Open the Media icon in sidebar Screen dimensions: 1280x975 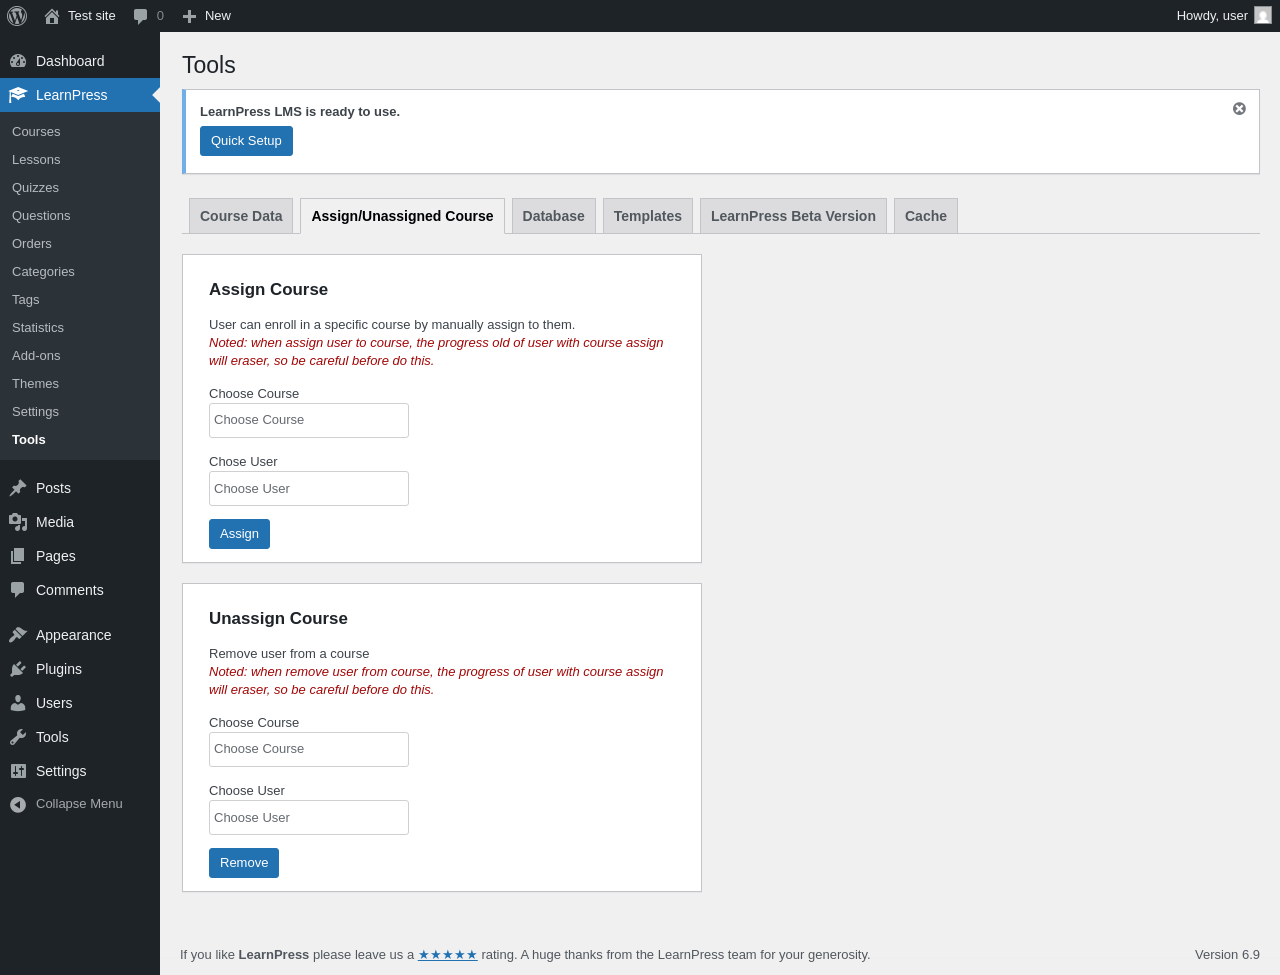(18, 522)
